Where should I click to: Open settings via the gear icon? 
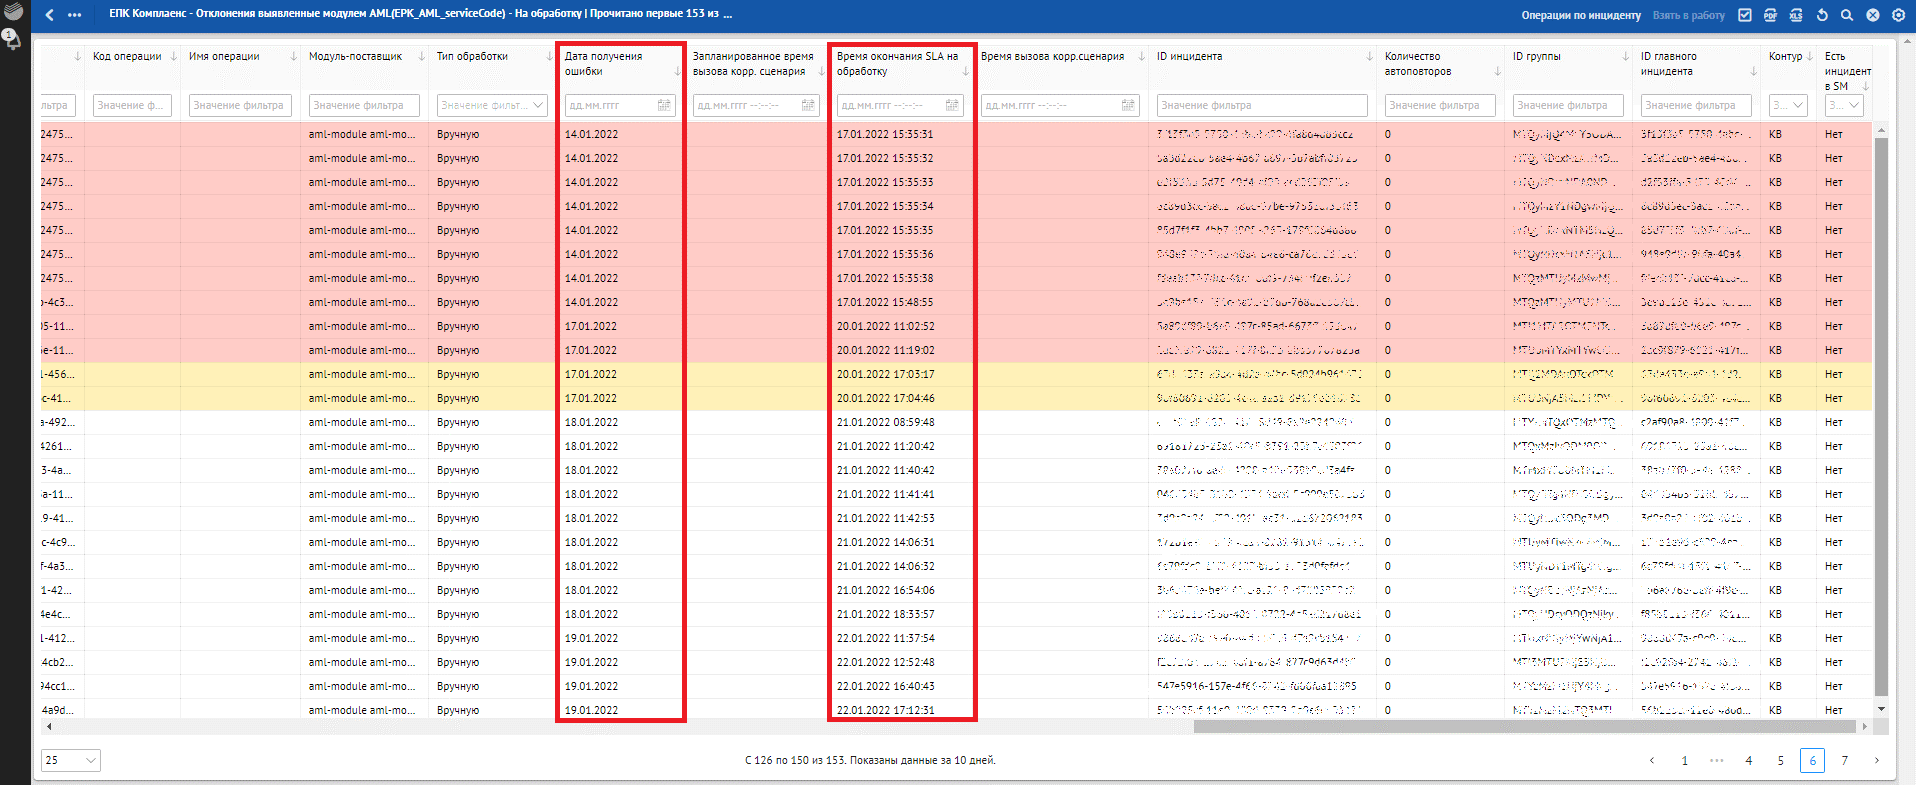(x=1898, y=15)
